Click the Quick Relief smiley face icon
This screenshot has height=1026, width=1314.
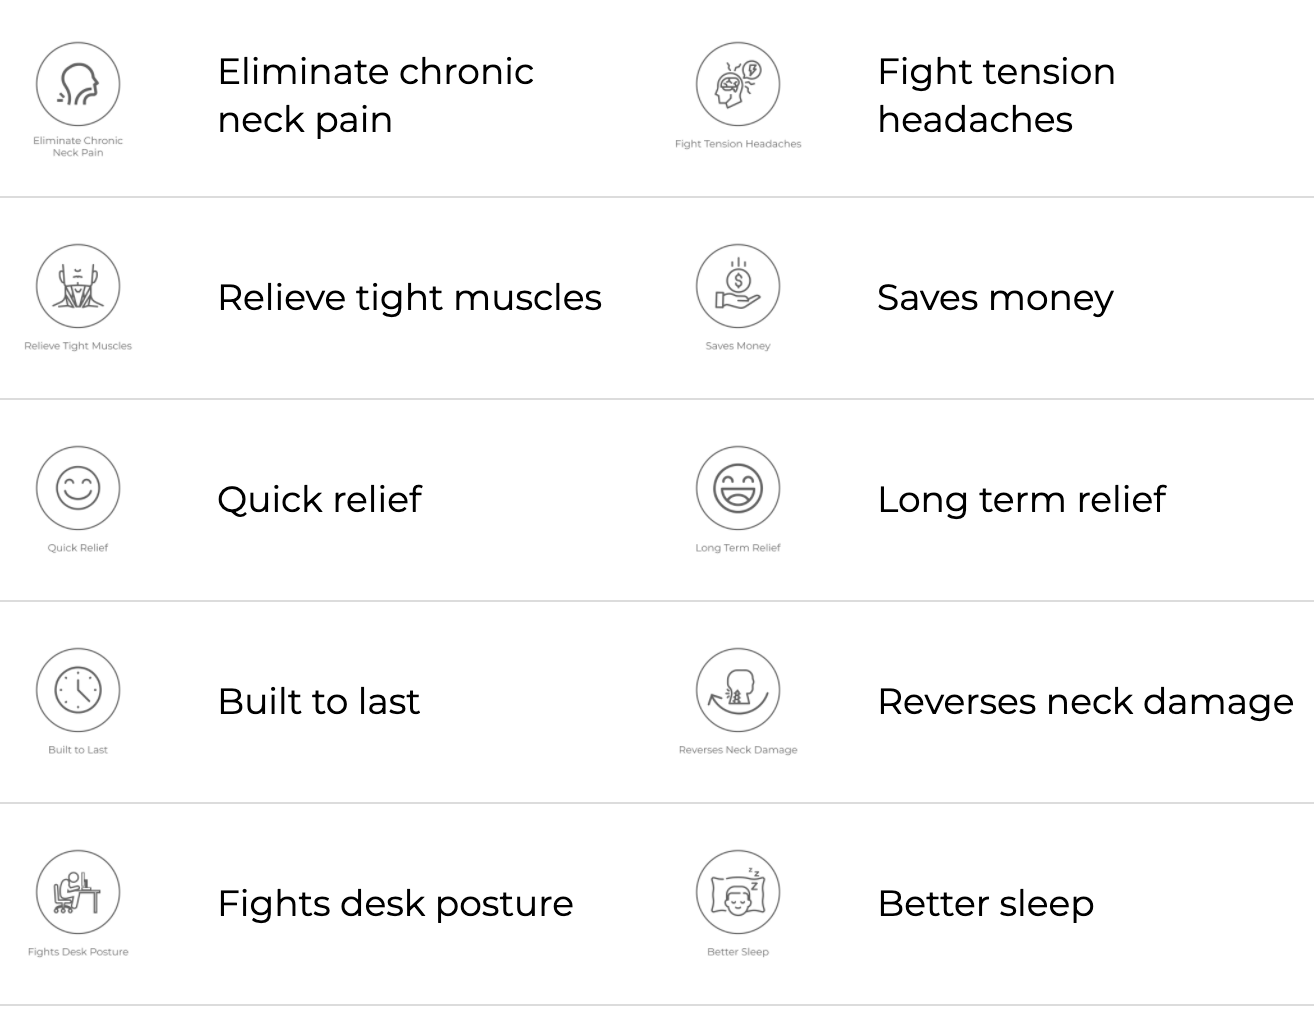click(78, 488)
